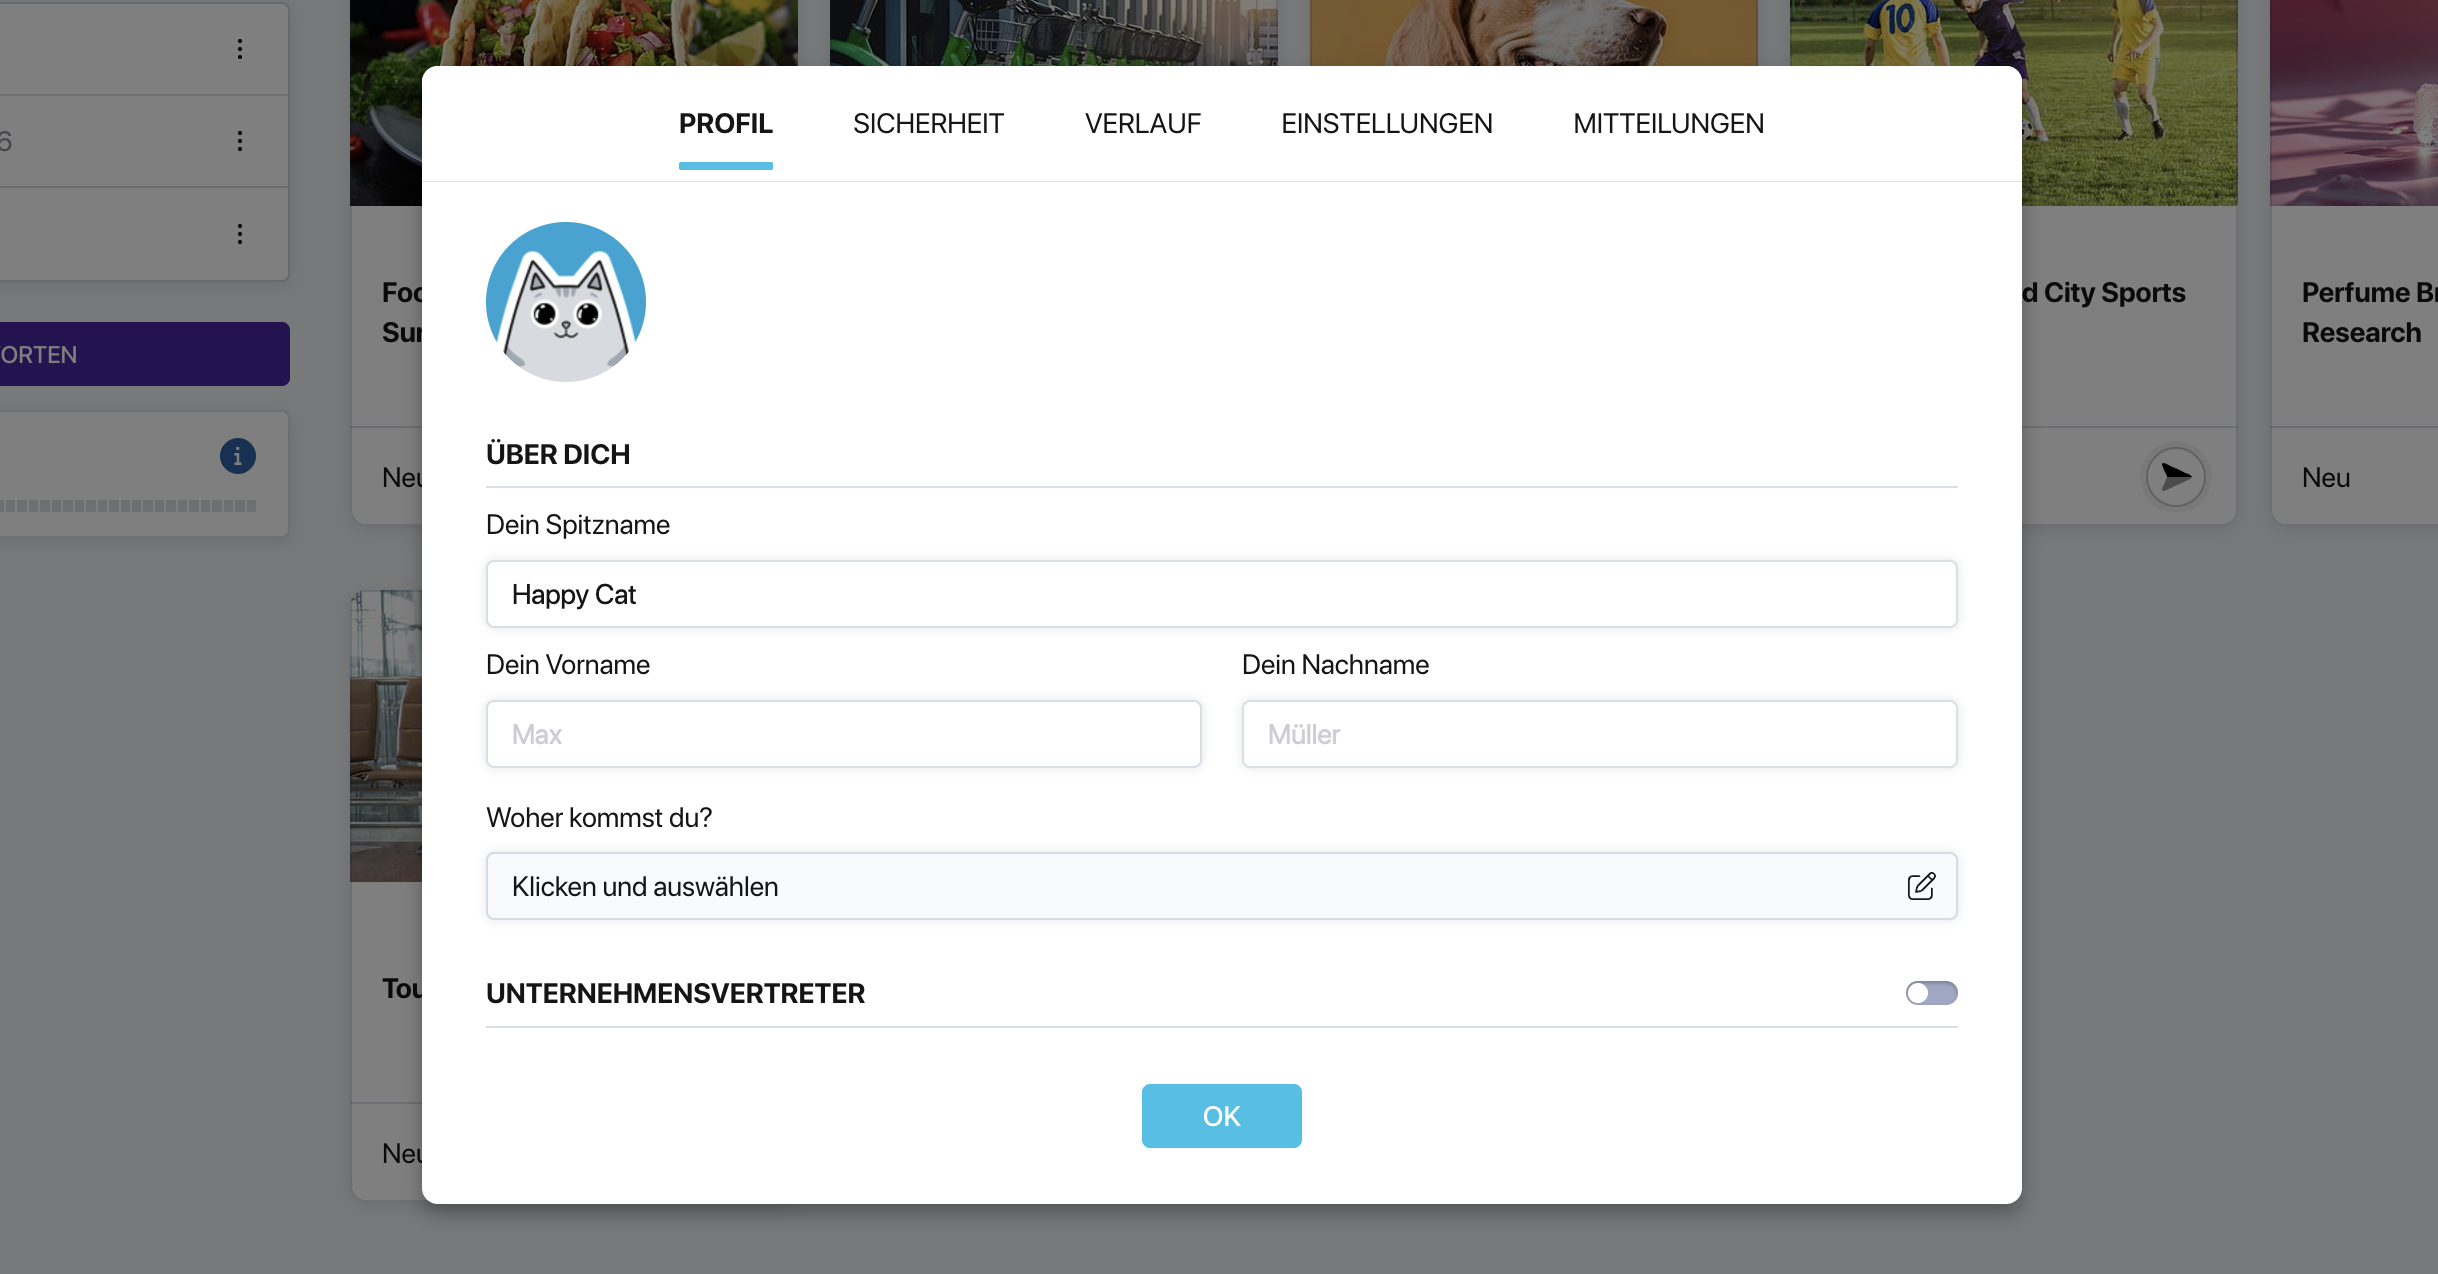
Task: Click the ÜBER DICH section heading
Action: pos(558,455)
